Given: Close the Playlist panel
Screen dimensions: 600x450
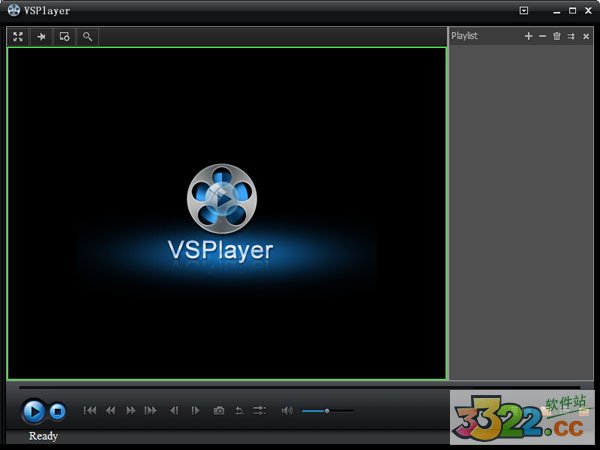Looking at the screenshot, I should click(x=586, y=36).
